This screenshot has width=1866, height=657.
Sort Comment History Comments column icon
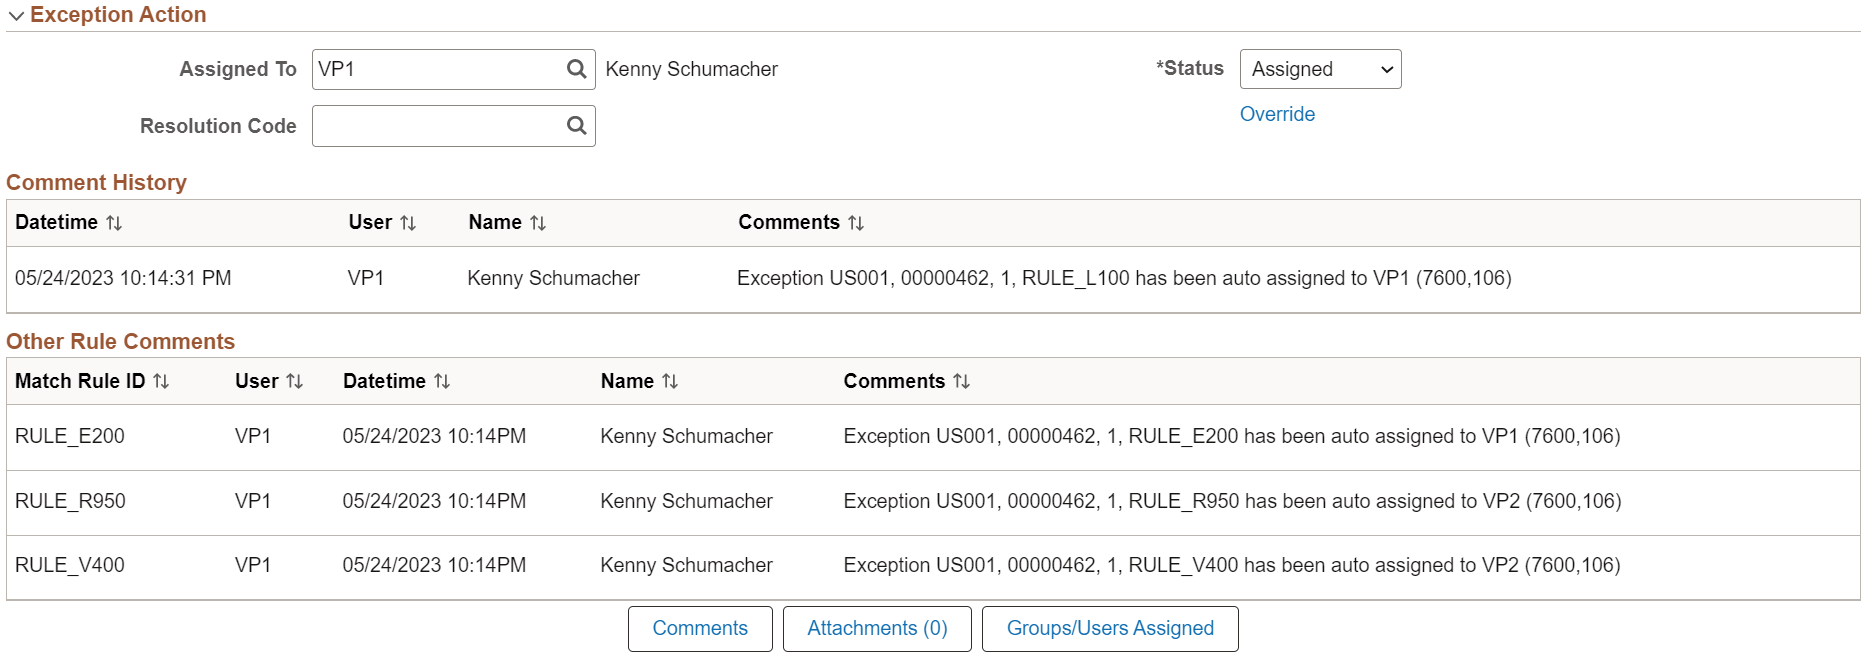pos(856,223)
